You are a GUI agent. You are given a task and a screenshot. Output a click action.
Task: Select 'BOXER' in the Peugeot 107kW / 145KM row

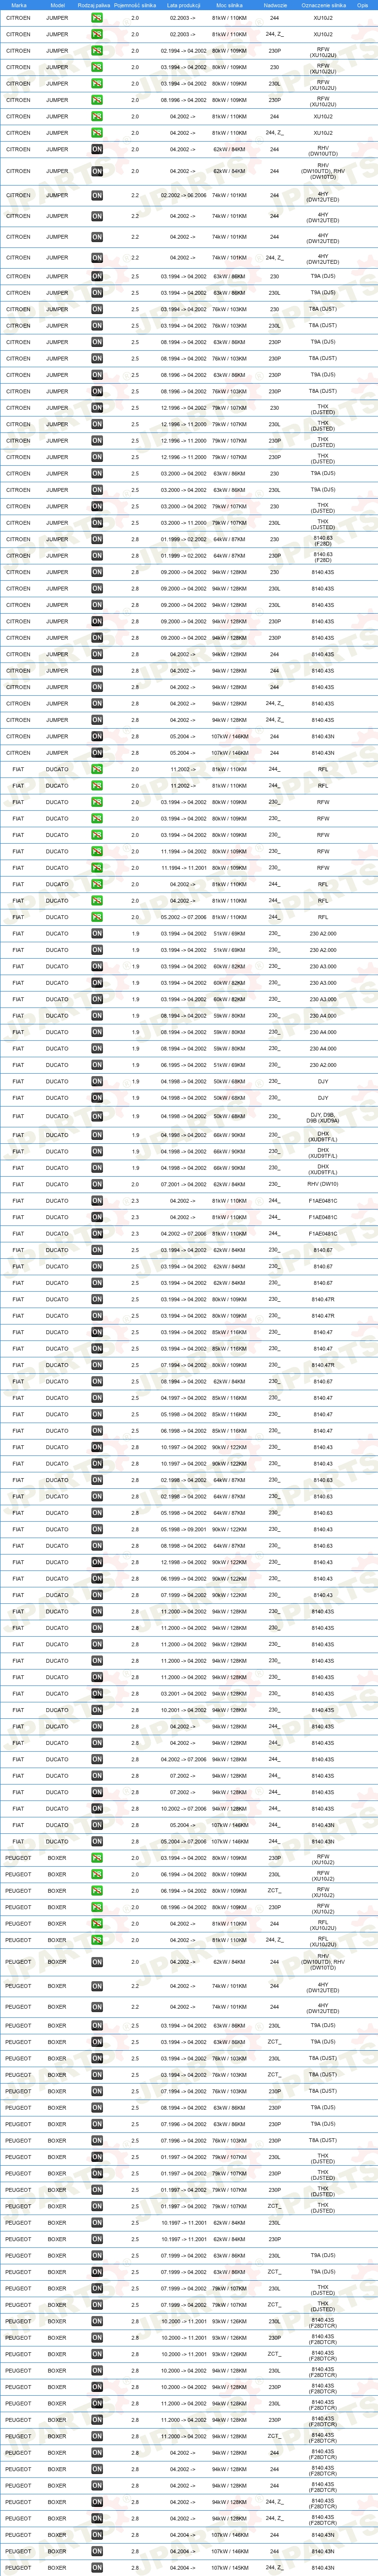click(x=57, y=2567)
